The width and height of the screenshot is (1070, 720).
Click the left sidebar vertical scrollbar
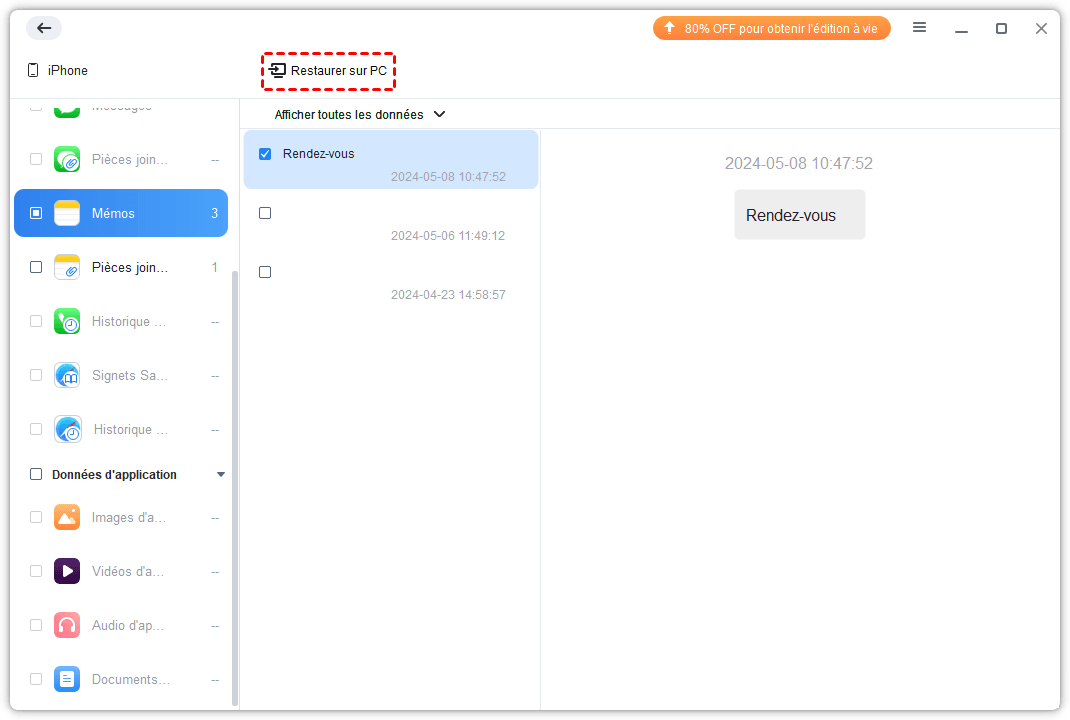pos(235,480)
